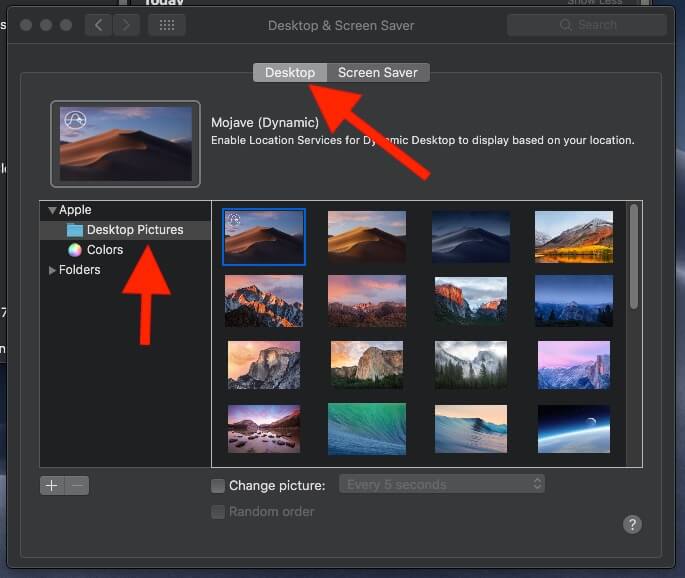Choose the pink sky mountain range wallpaper thumbnail
Viewport: 685px width, 578px height.
point(367,301)
